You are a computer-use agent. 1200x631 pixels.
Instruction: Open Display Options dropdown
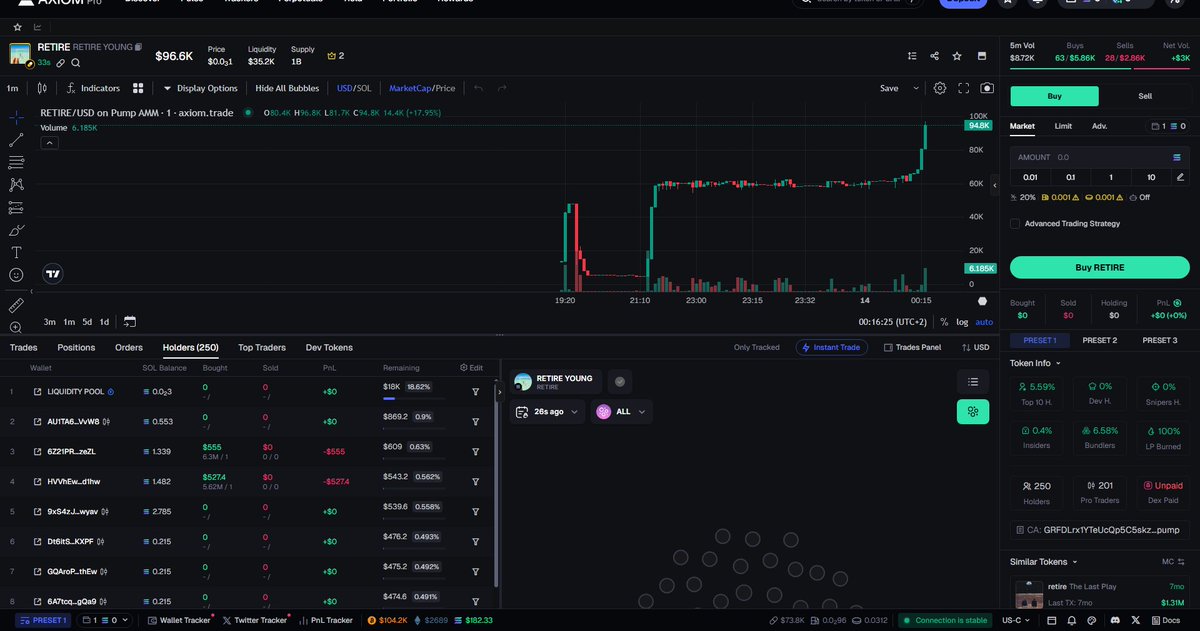tap(200, 88)
